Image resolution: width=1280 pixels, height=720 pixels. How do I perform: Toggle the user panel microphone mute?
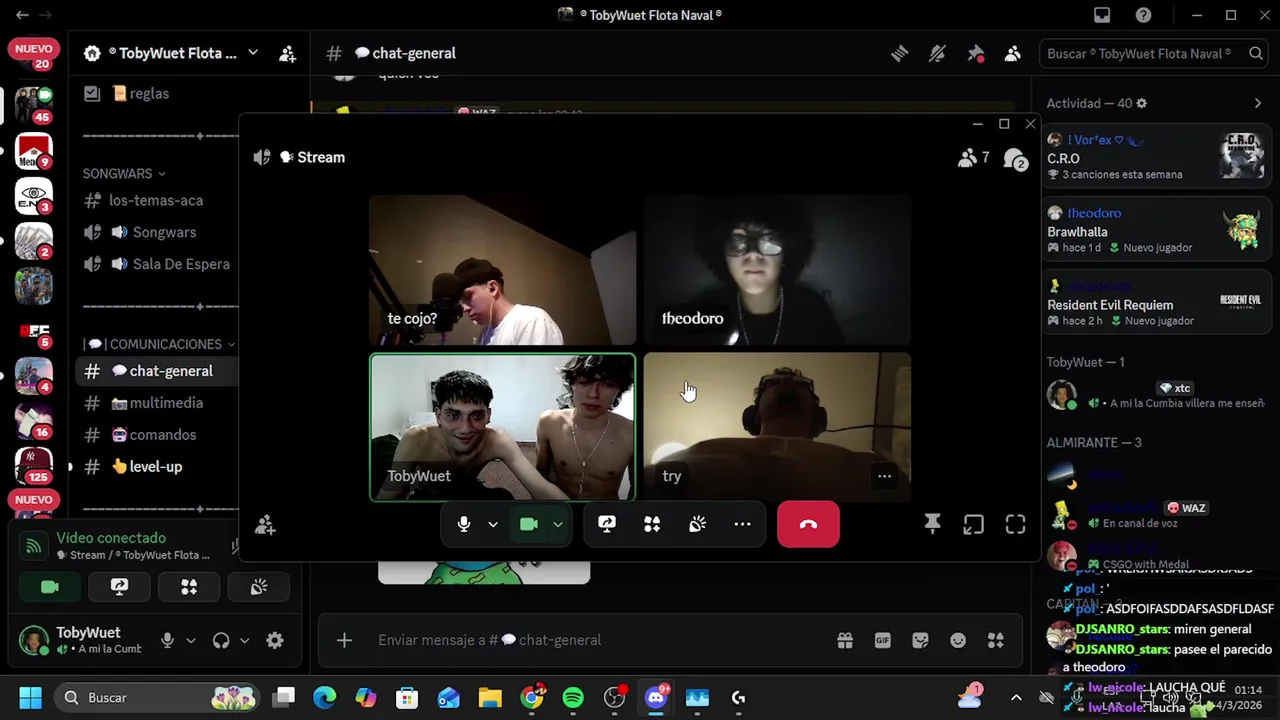(167, 641)
